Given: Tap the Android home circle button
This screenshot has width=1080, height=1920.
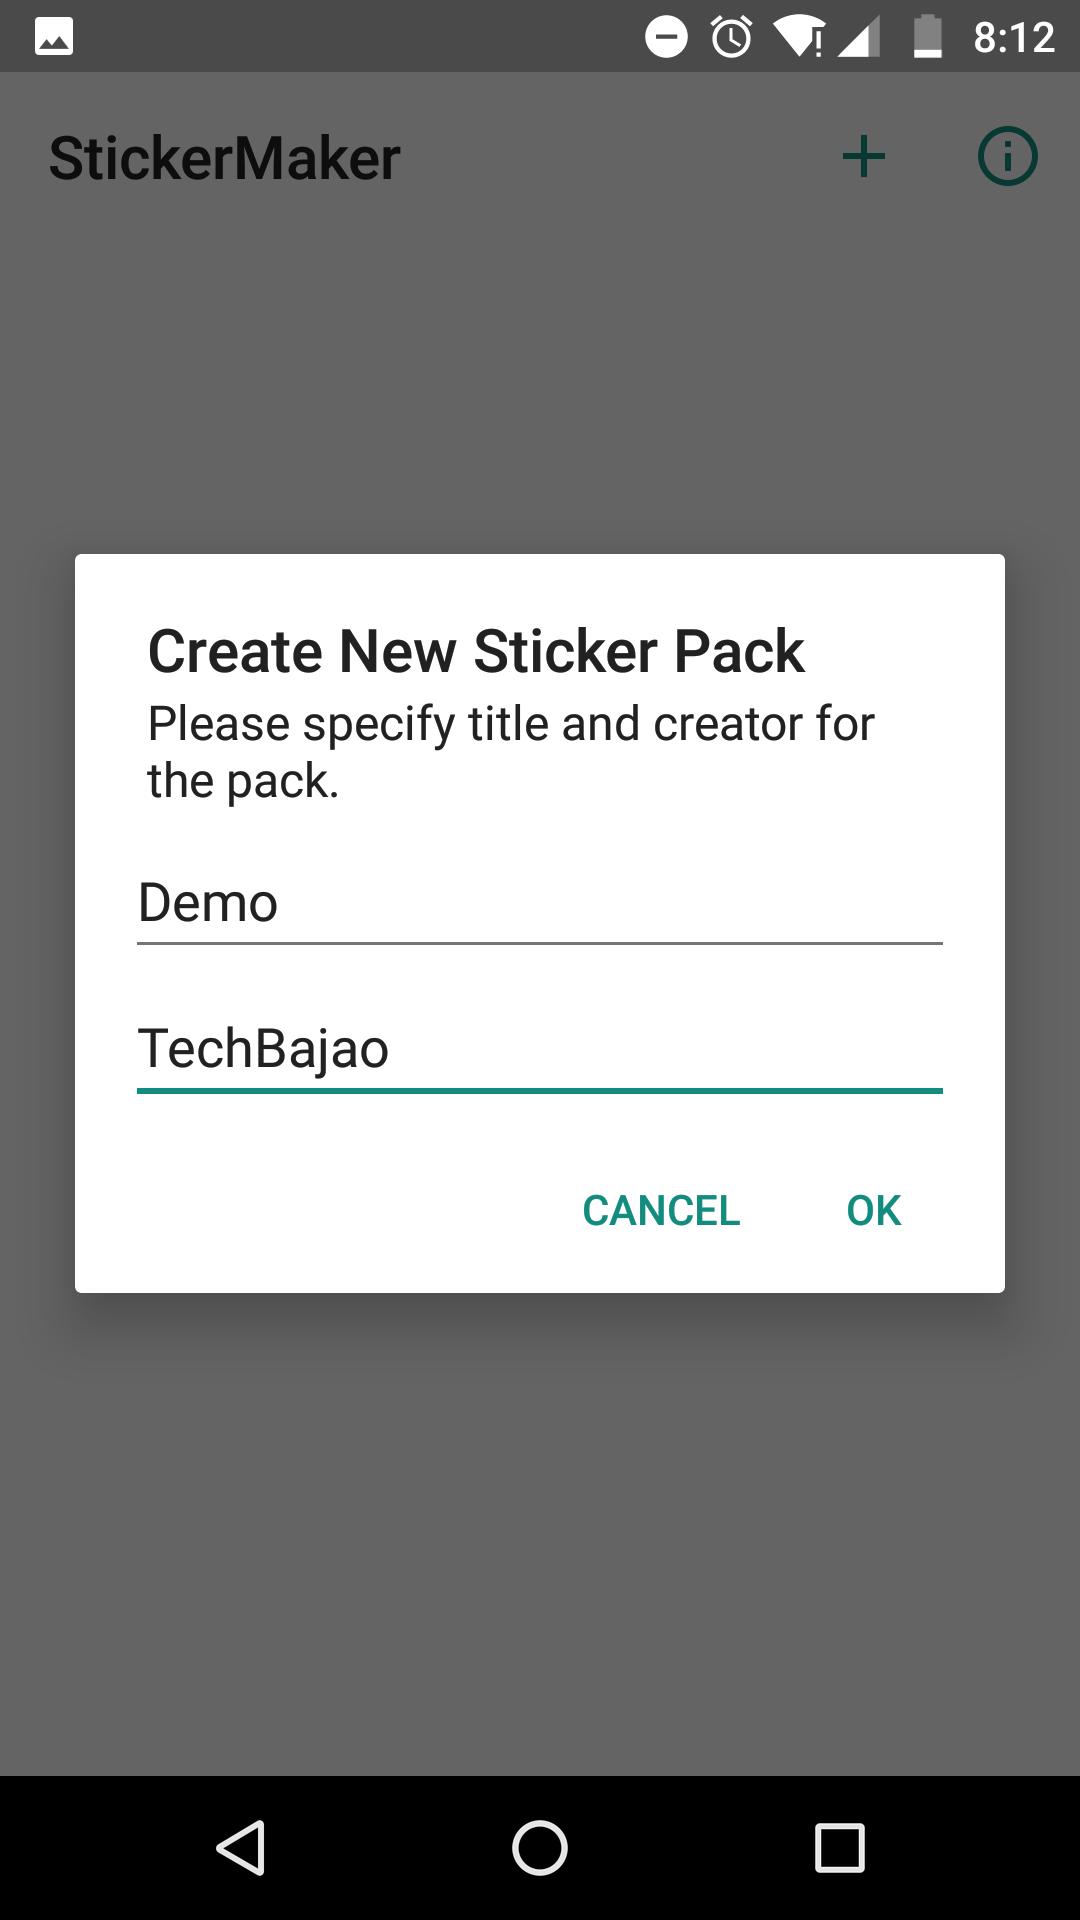Looking at the screenshot, I should (x=540, y=1847).
